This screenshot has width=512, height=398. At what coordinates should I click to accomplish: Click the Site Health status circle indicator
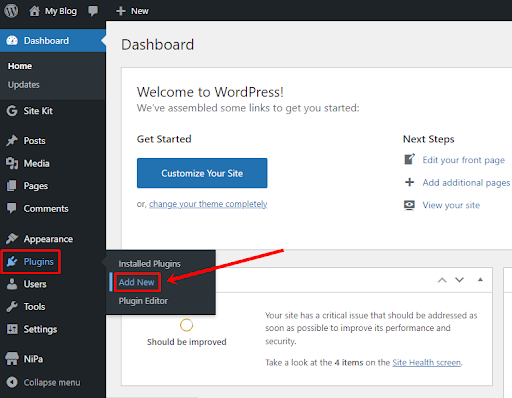click(186, 325)
